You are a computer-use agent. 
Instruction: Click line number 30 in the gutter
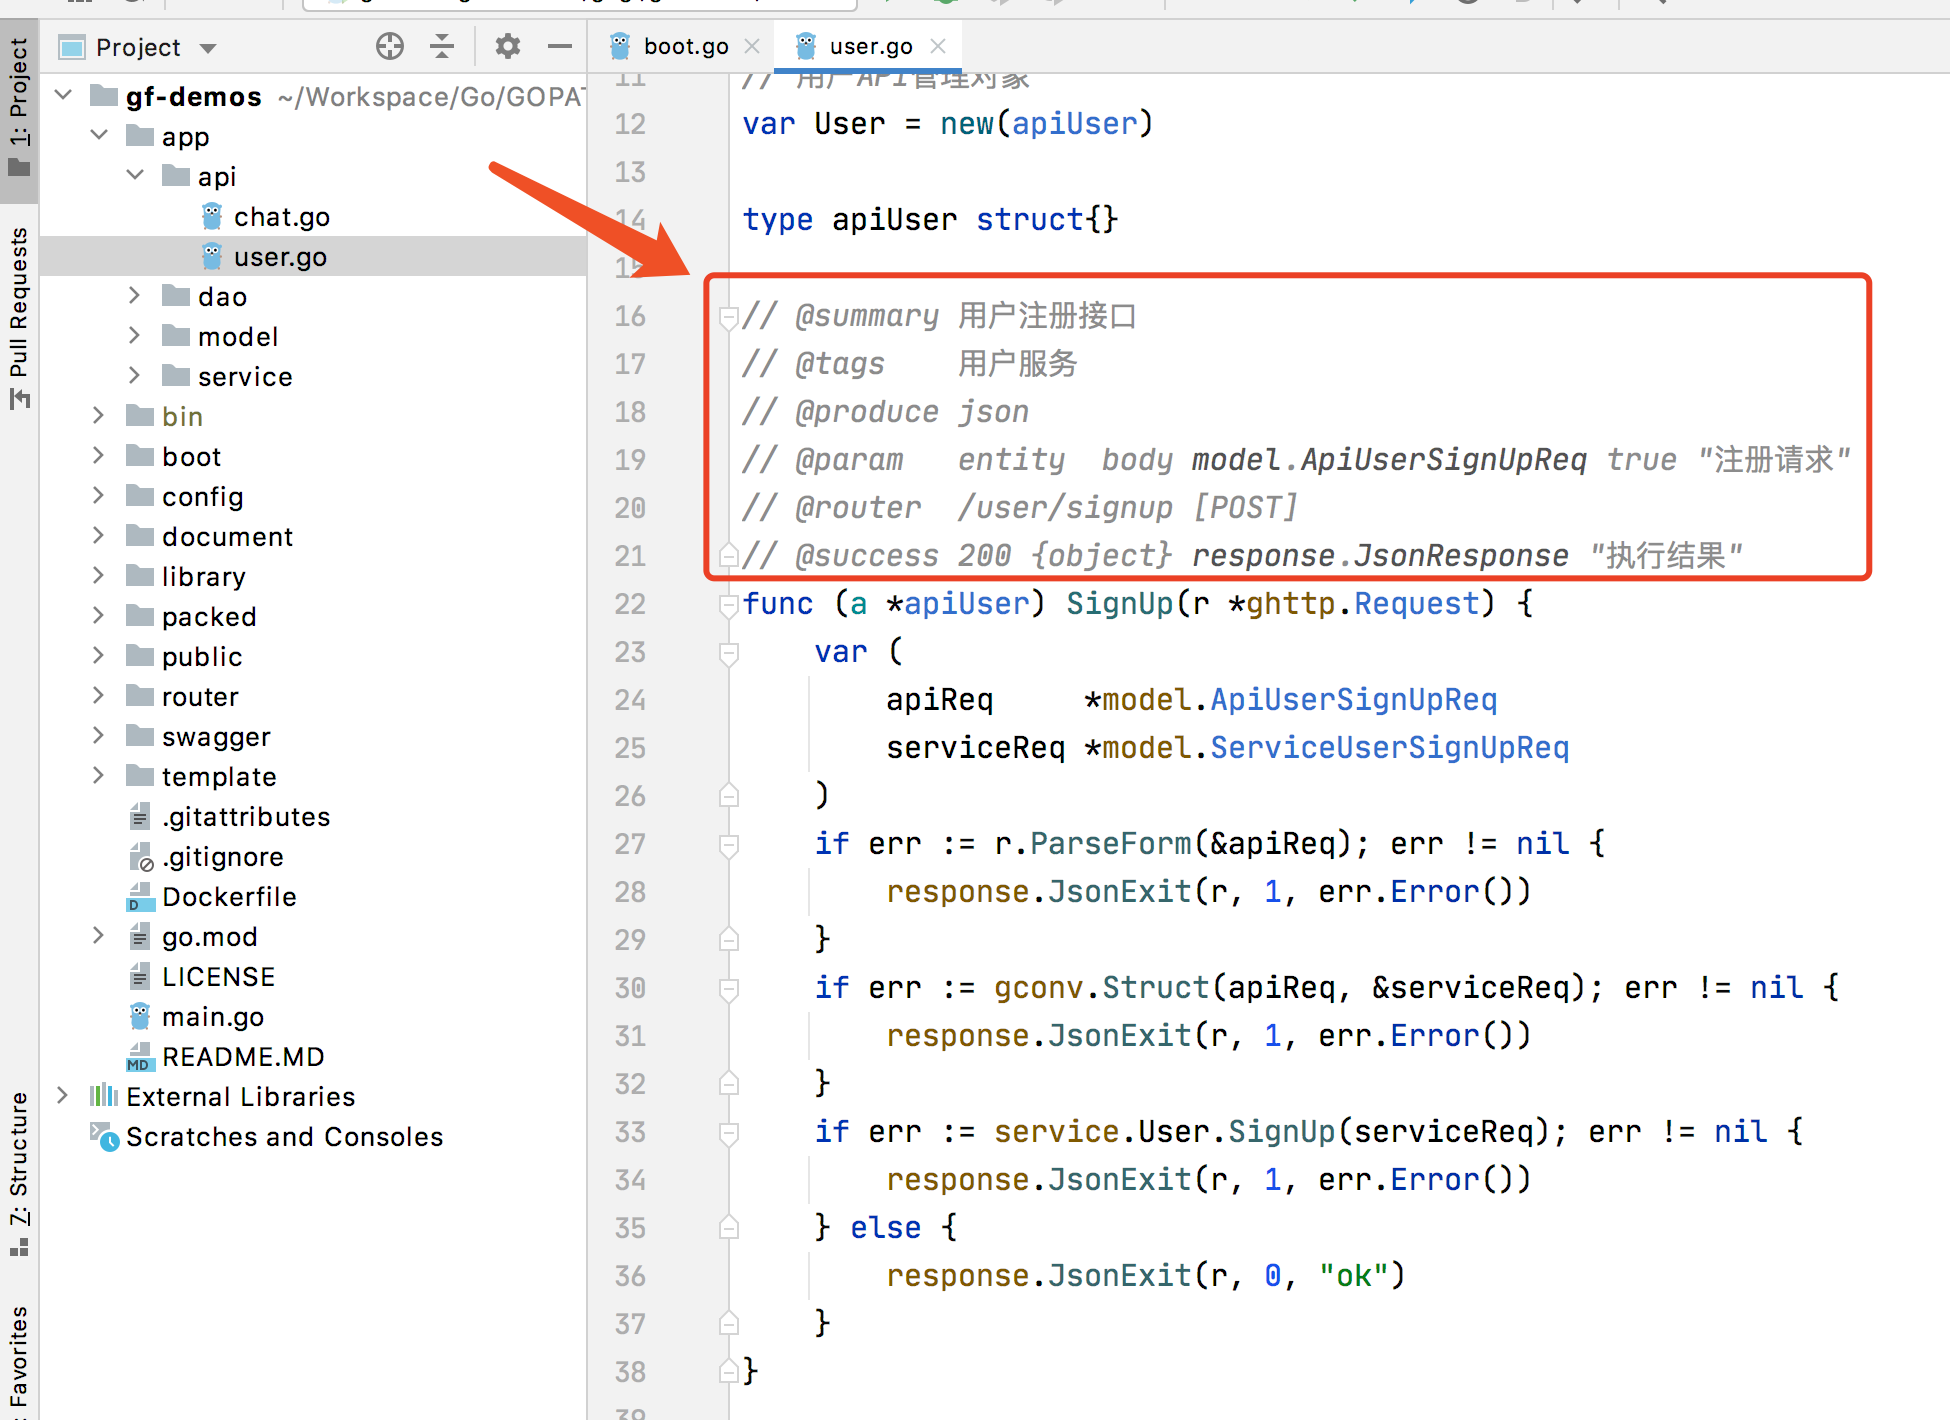630,988
